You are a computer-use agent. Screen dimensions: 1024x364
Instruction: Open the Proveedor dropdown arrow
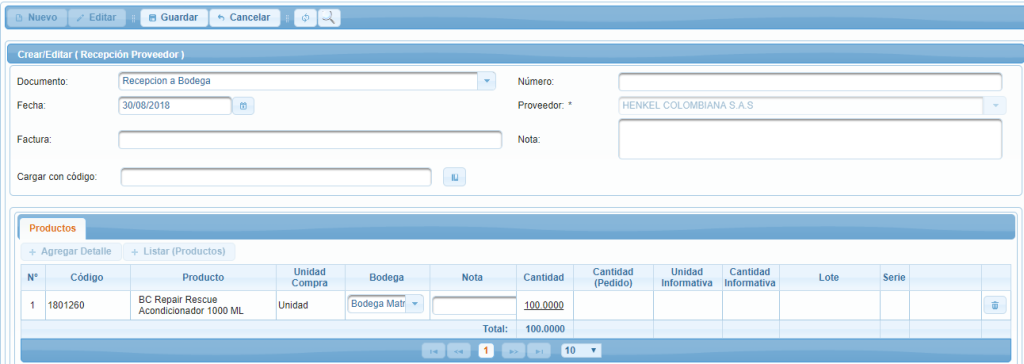[x=995, y=105]
